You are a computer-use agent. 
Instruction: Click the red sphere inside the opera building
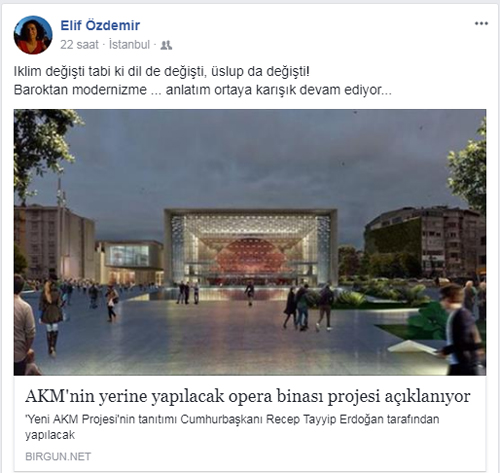coord(252,255)
